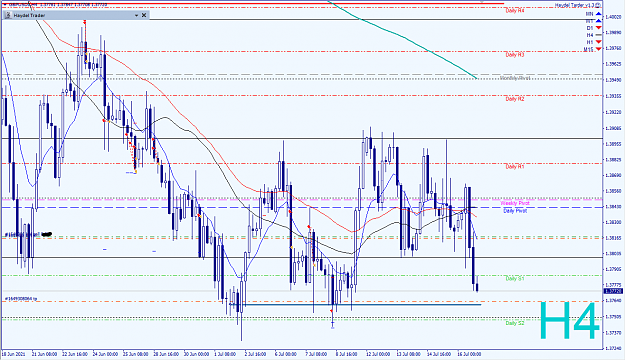Click the H1 timeframe label

pos(590,42)
